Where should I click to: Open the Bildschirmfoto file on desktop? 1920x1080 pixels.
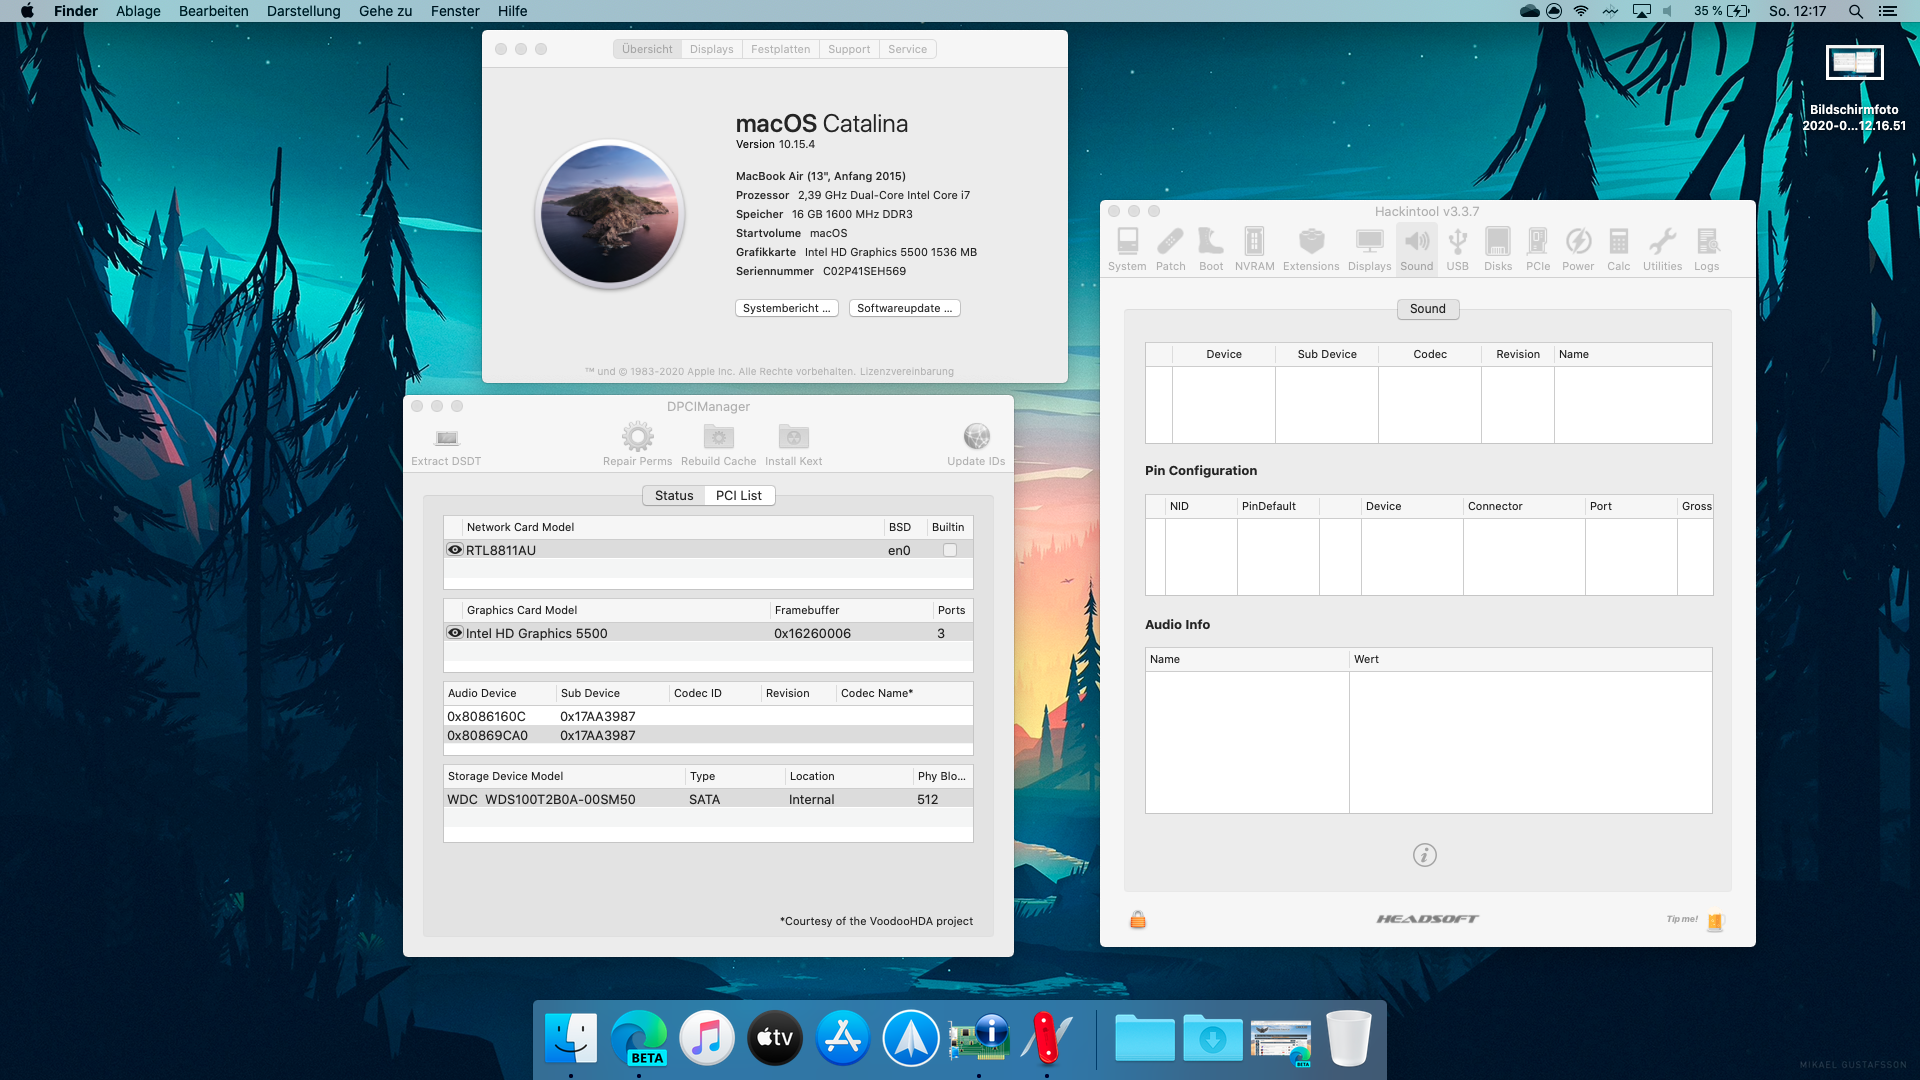coord(1854,63)
